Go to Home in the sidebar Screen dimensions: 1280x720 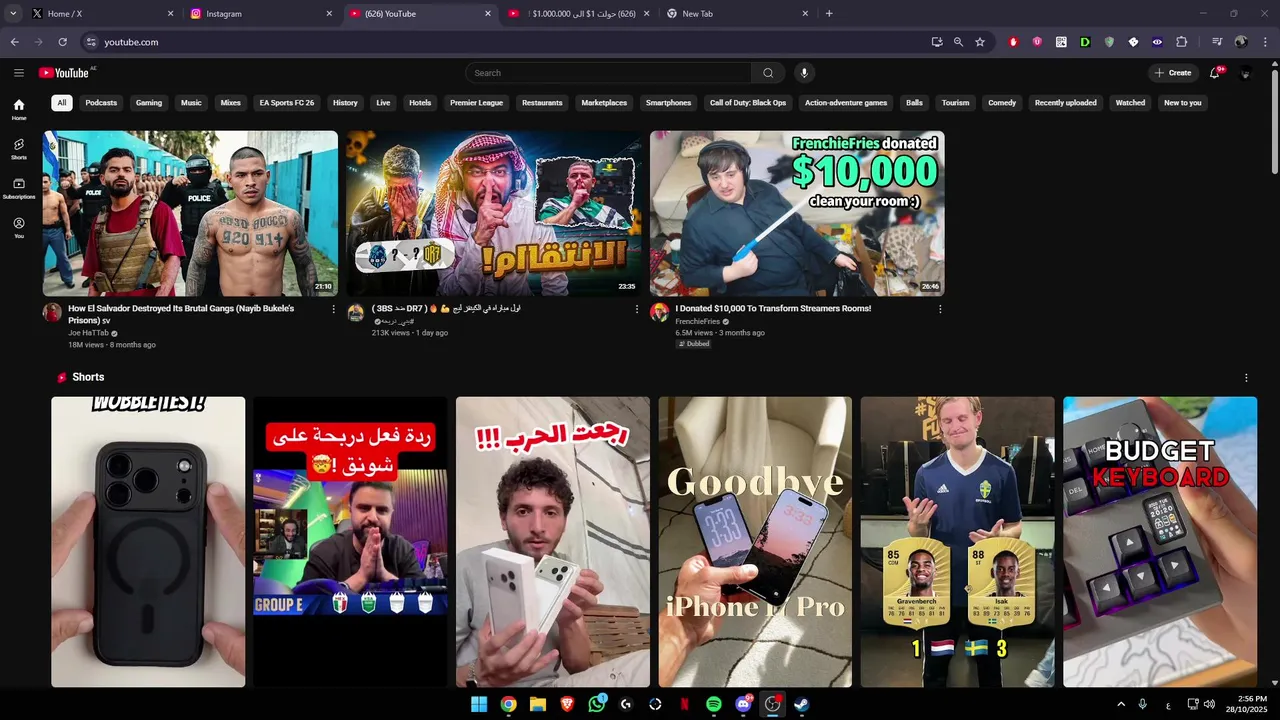tap(18, 110)
